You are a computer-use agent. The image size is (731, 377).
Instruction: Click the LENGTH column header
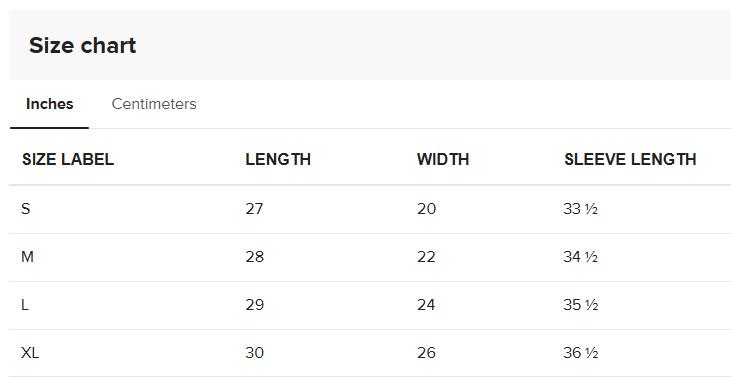click(278, 159)
